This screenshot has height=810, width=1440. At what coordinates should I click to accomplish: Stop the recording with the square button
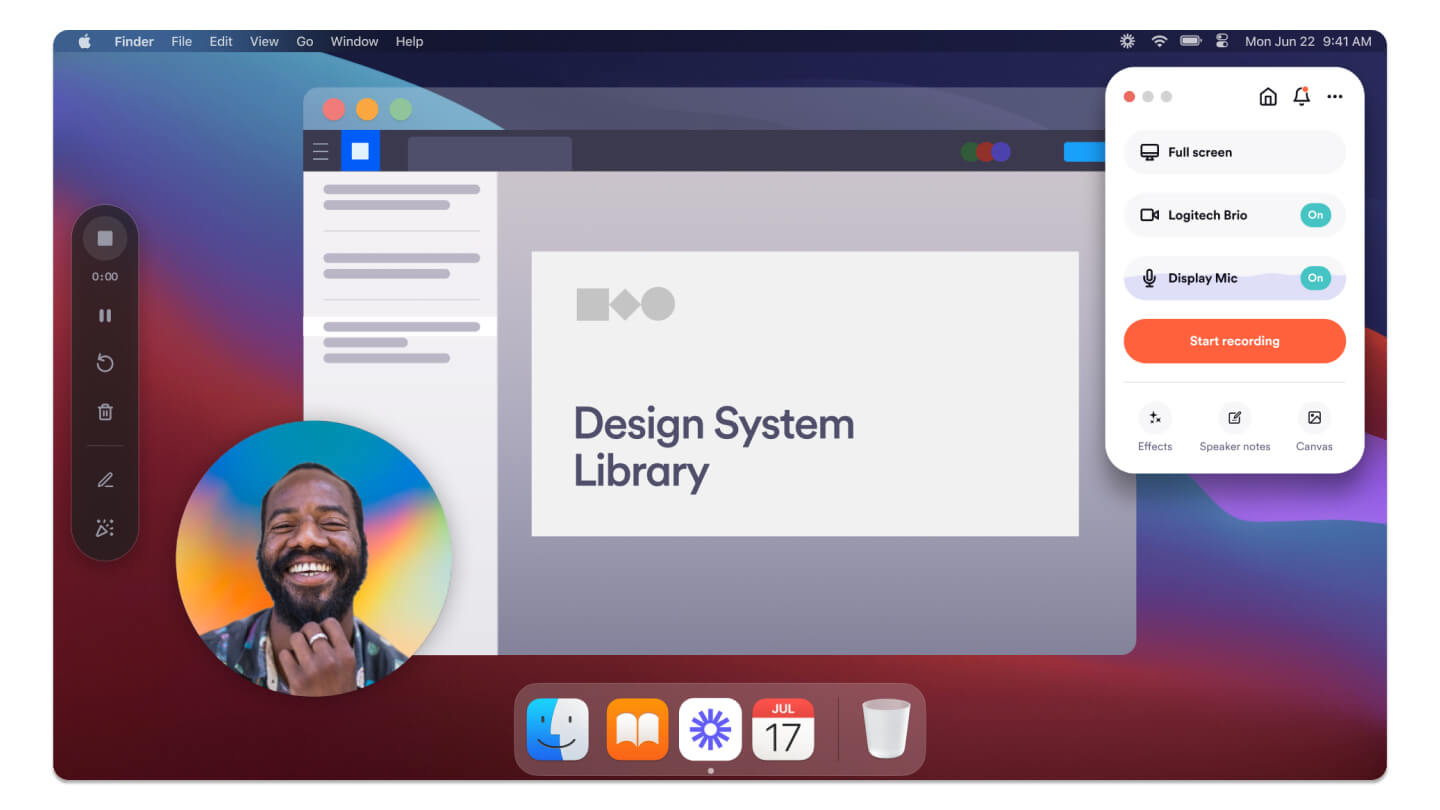105,237
